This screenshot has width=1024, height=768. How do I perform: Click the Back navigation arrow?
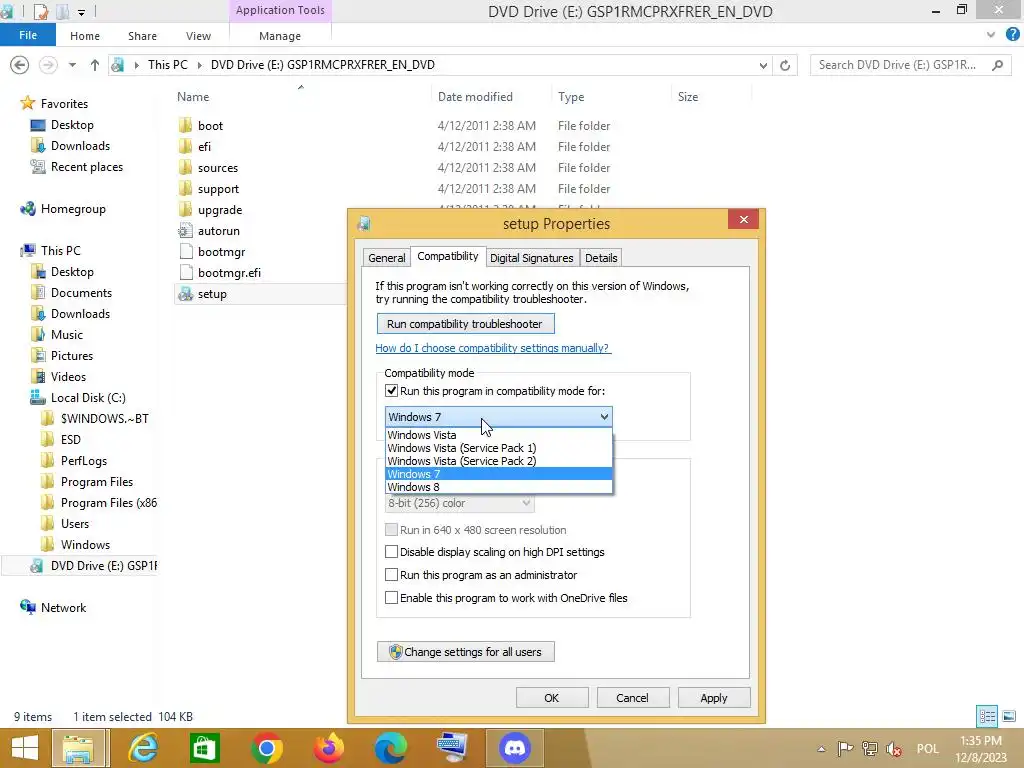(x=20, y=65)
